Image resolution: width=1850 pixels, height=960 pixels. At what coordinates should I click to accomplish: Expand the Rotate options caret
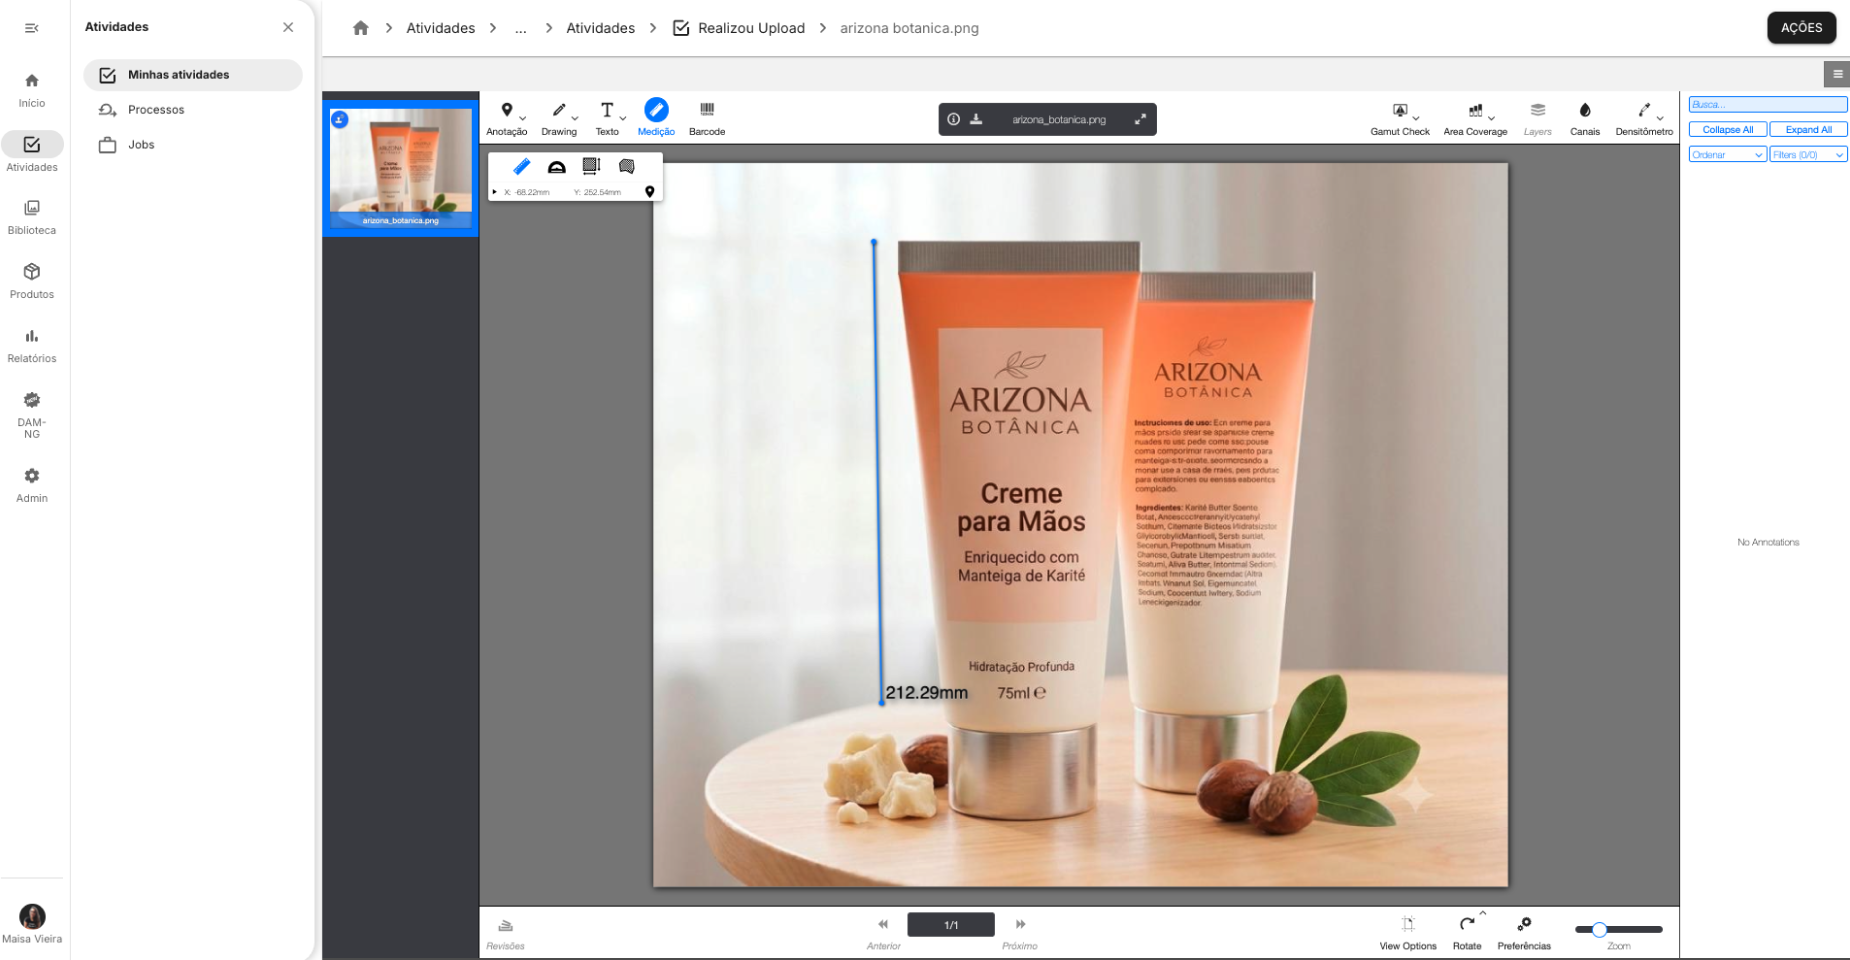(x=1483, y=913)
